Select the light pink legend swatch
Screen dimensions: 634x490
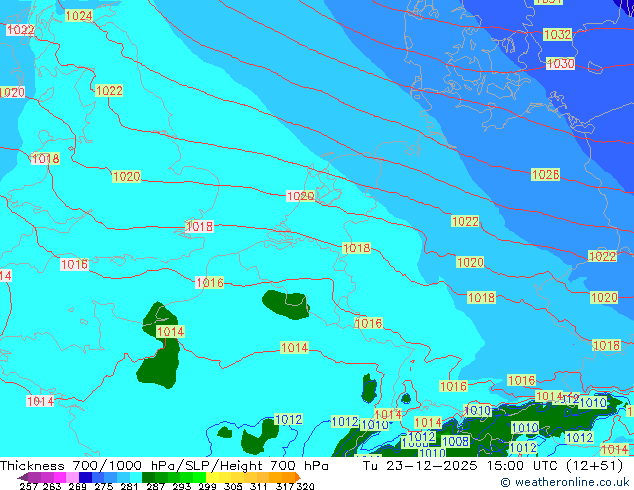coord(72,477)
